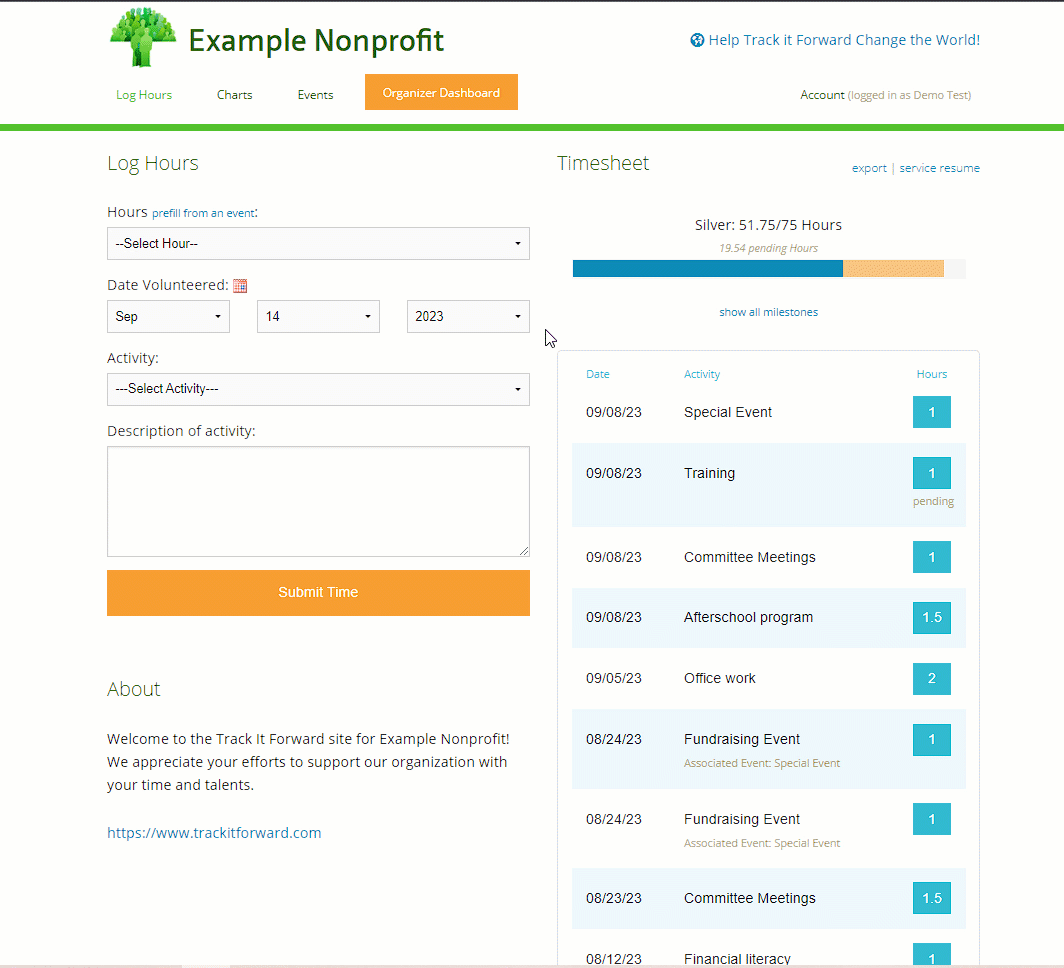Click show all milestones link
Screen dimensions: 1064x968
pos(769,312)
